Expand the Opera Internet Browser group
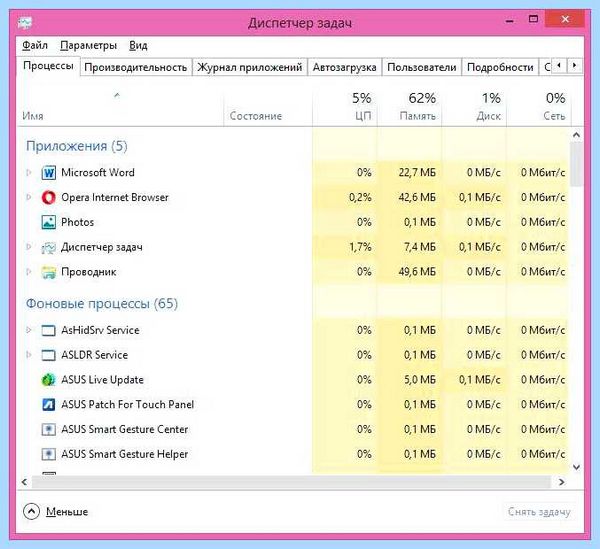Image resolution: width=600 pixels, height=549 pixels. coord(29,197)
